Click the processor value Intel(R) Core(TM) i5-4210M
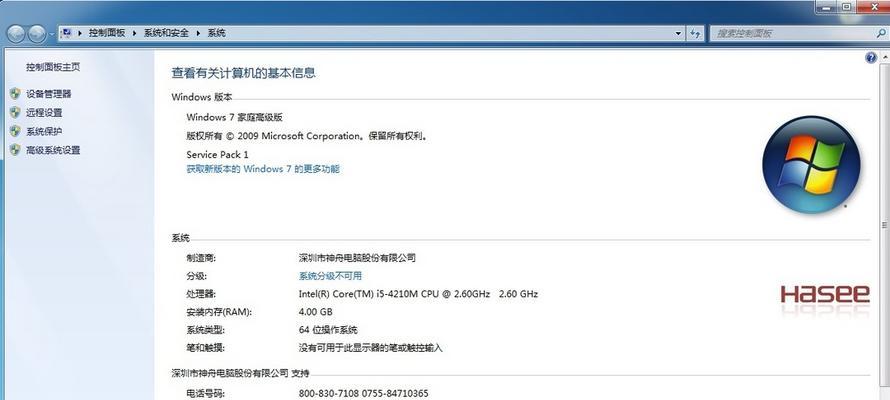Viewport: 890px width, 400px height. (x=418, y=294)
